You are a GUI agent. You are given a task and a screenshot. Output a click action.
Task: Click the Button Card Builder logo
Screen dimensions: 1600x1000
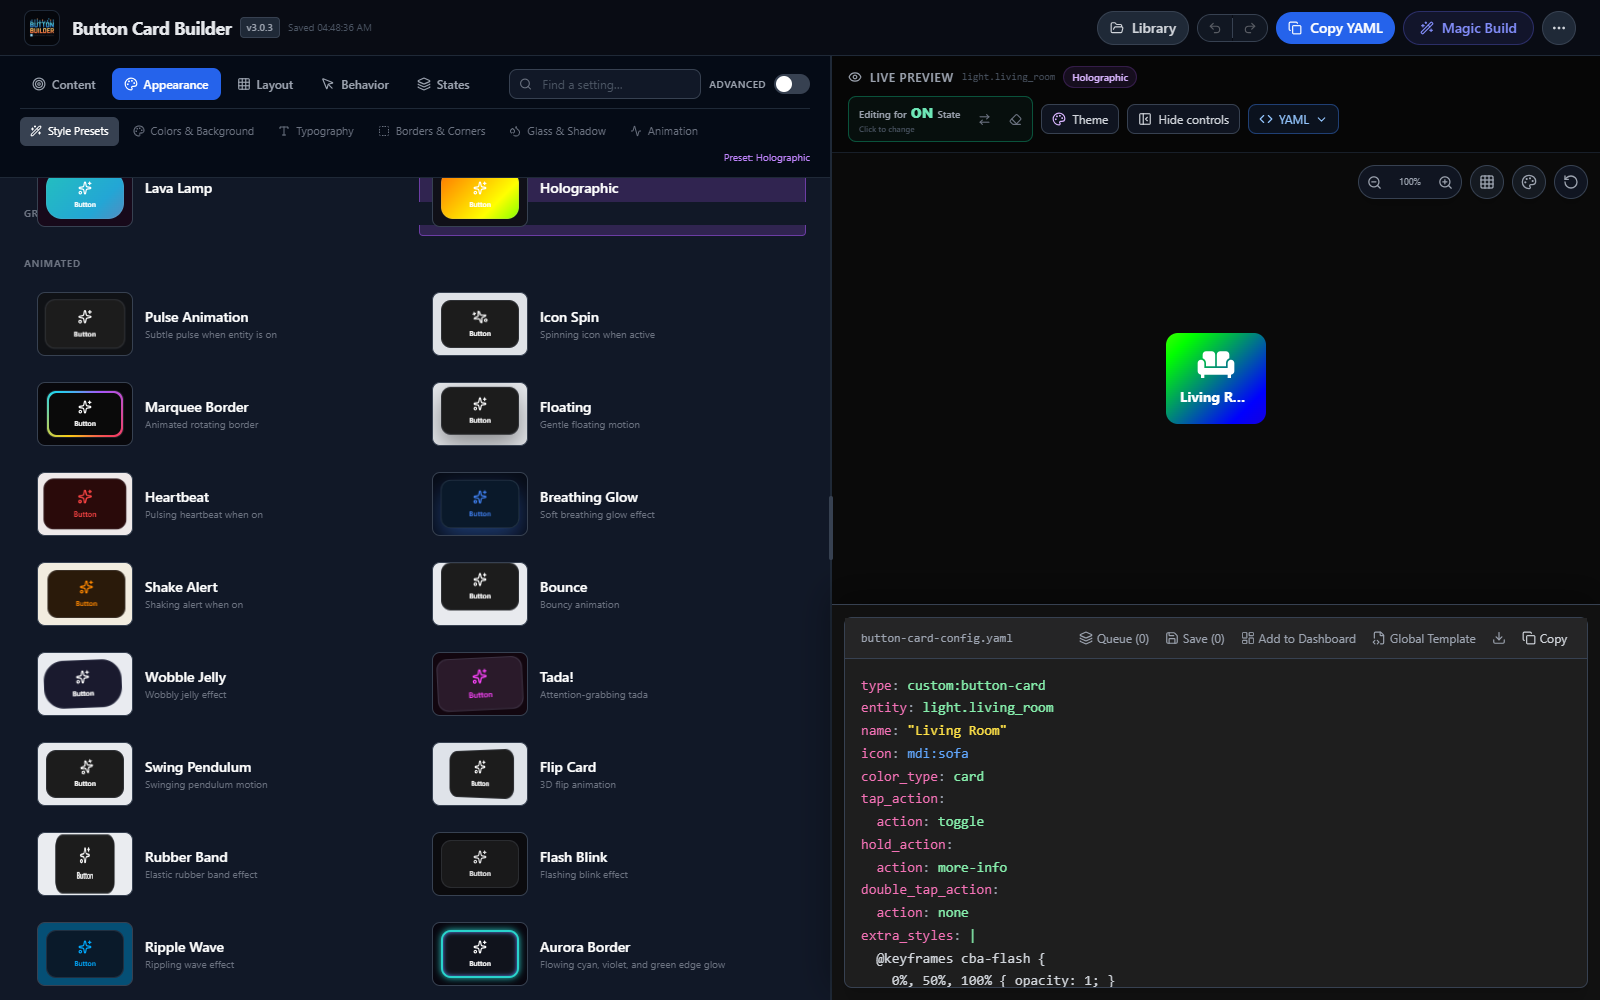pos(42,28)
